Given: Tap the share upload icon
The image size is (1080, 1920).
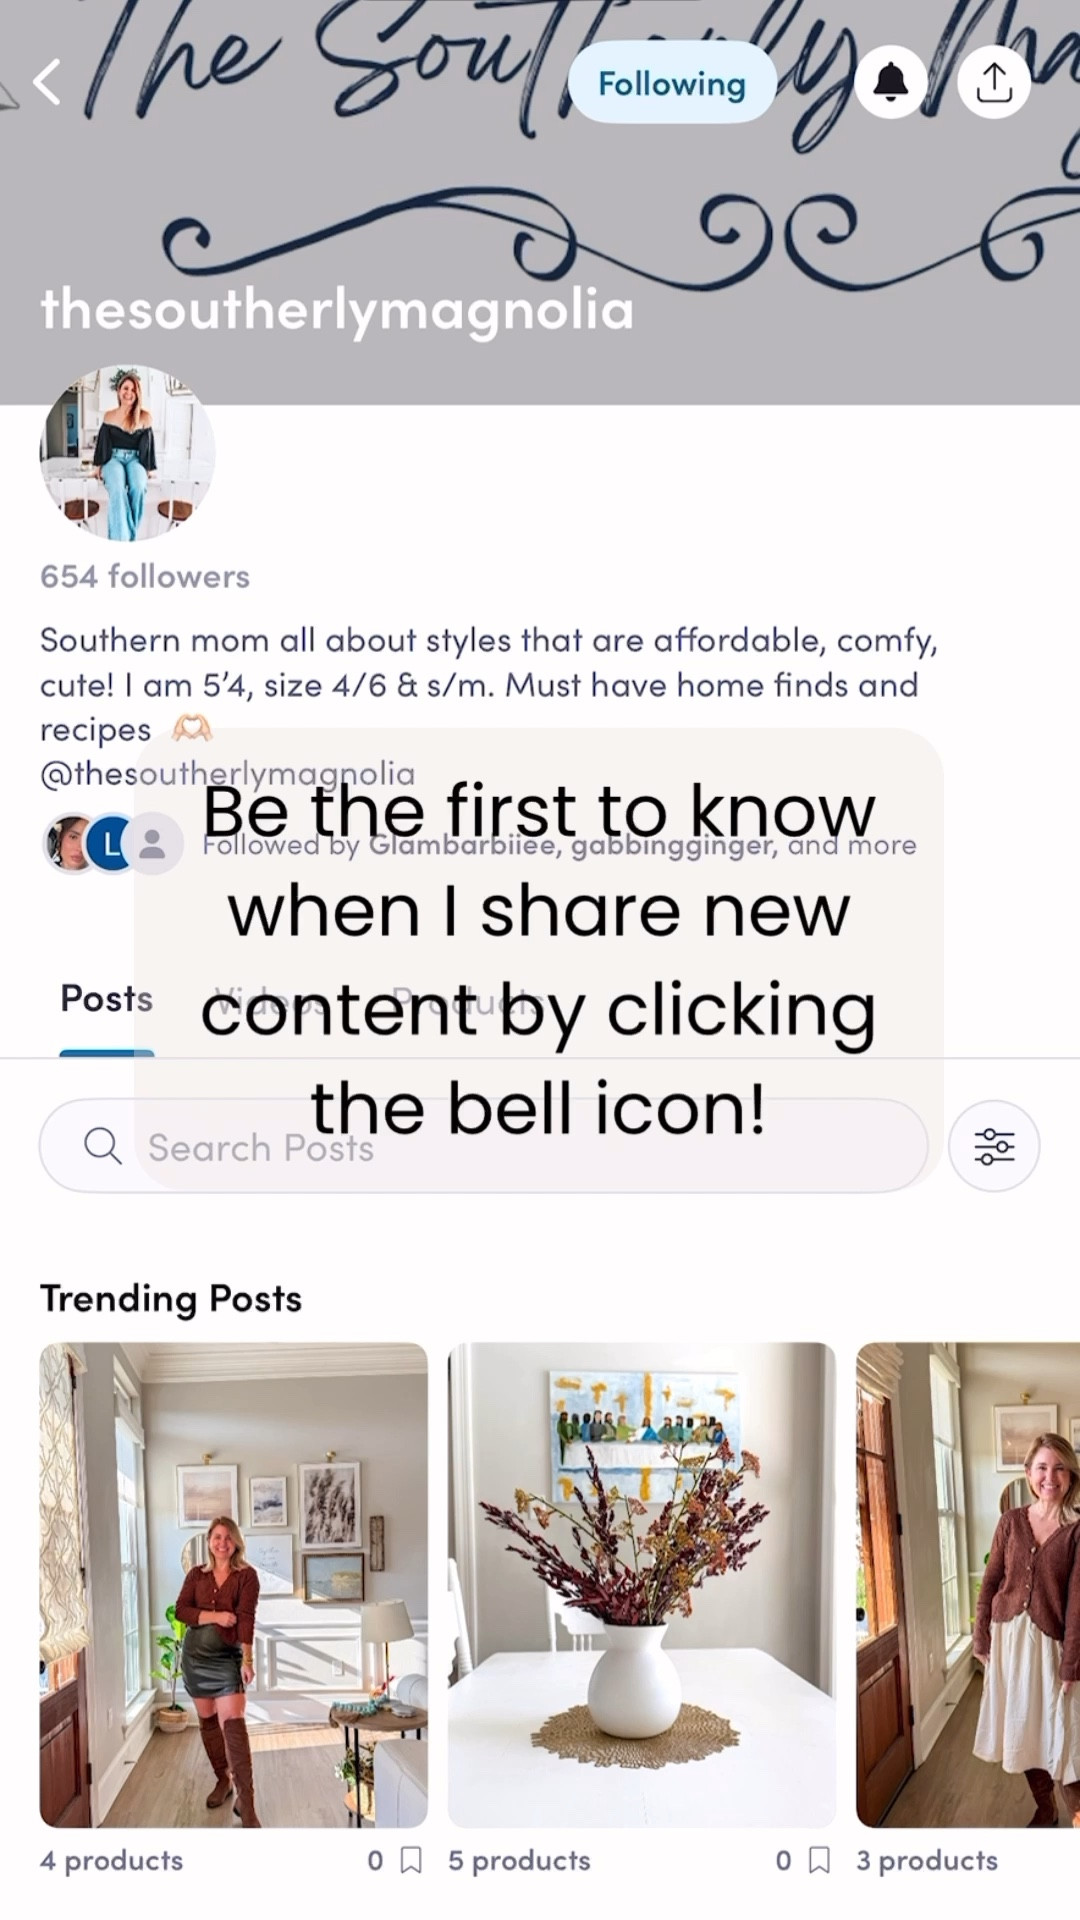Looking at the screenshot, I should tap(994, 82).
